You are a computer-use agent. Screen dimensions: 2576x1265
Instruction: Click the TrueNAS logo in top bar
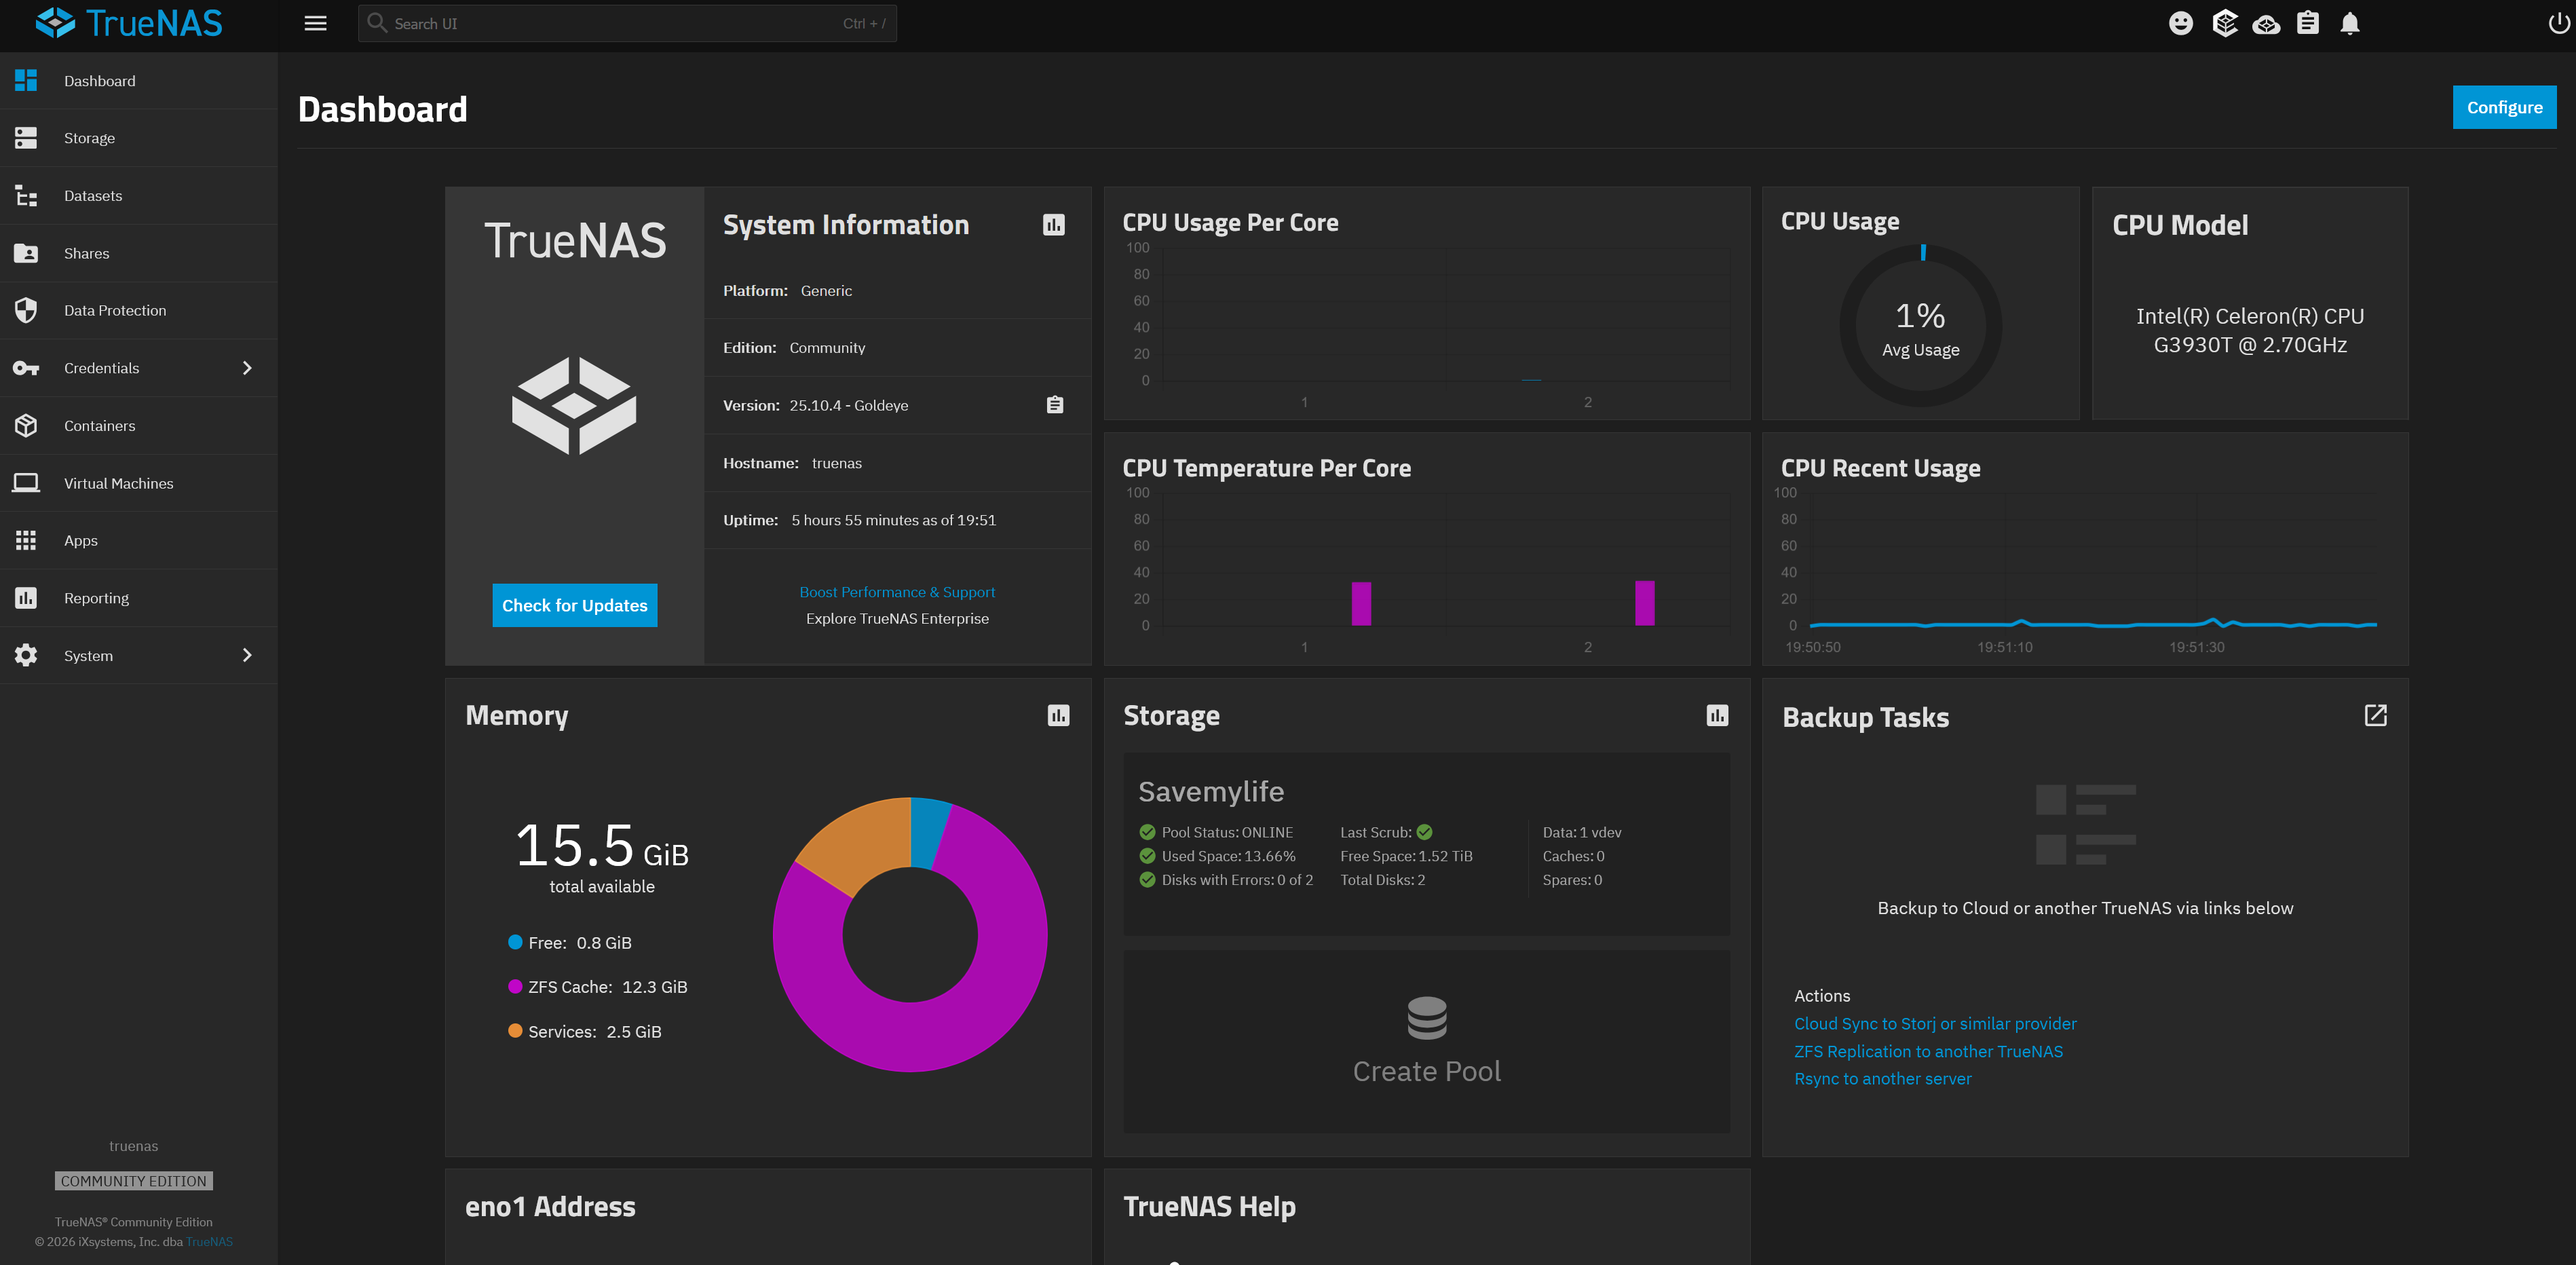(x=129, y=23)
